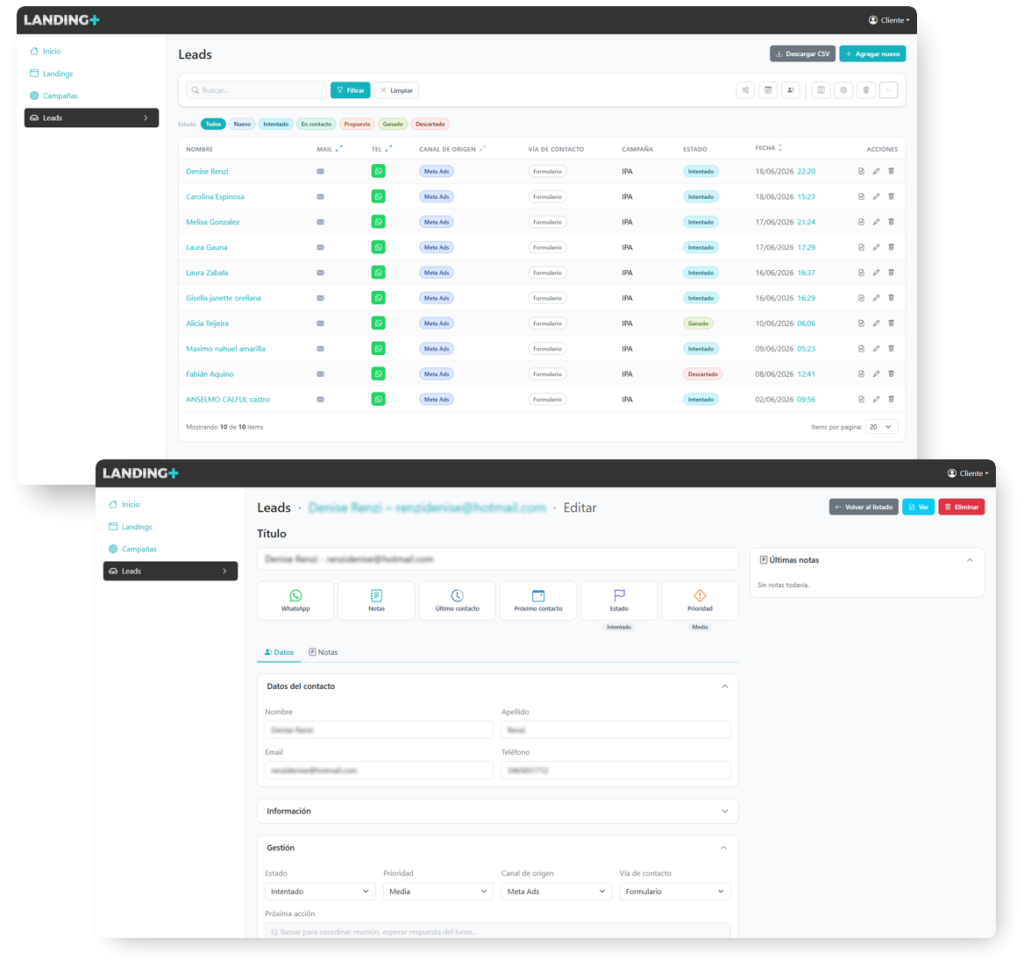Change the items per page dropdown
Viewport: 1024px width, 966px height.
(881, 427)
